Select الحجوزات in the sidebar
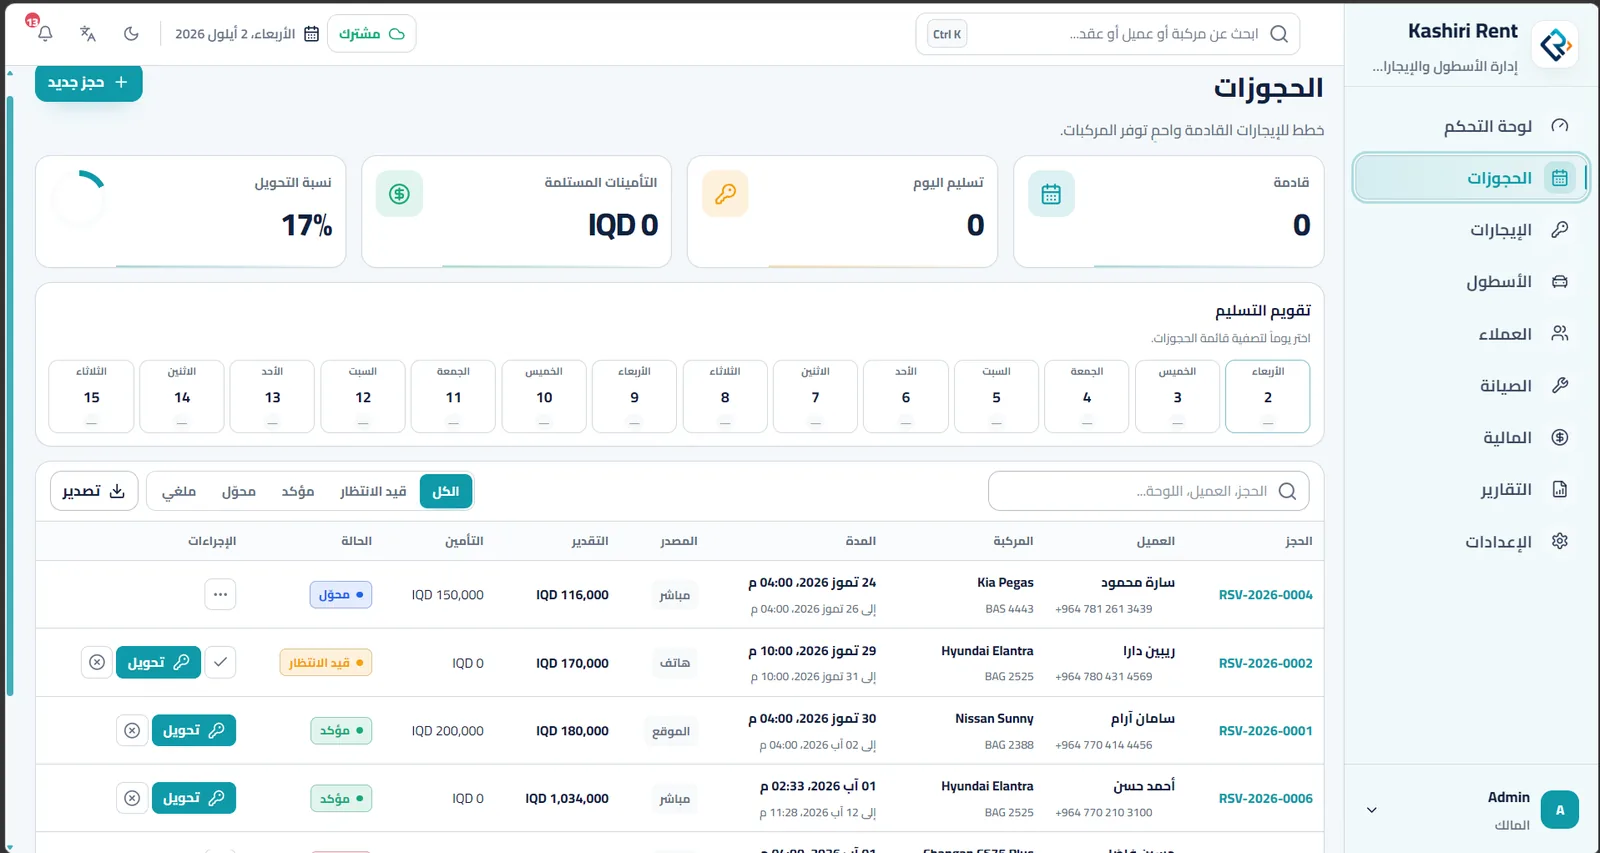 [1470, 178]
